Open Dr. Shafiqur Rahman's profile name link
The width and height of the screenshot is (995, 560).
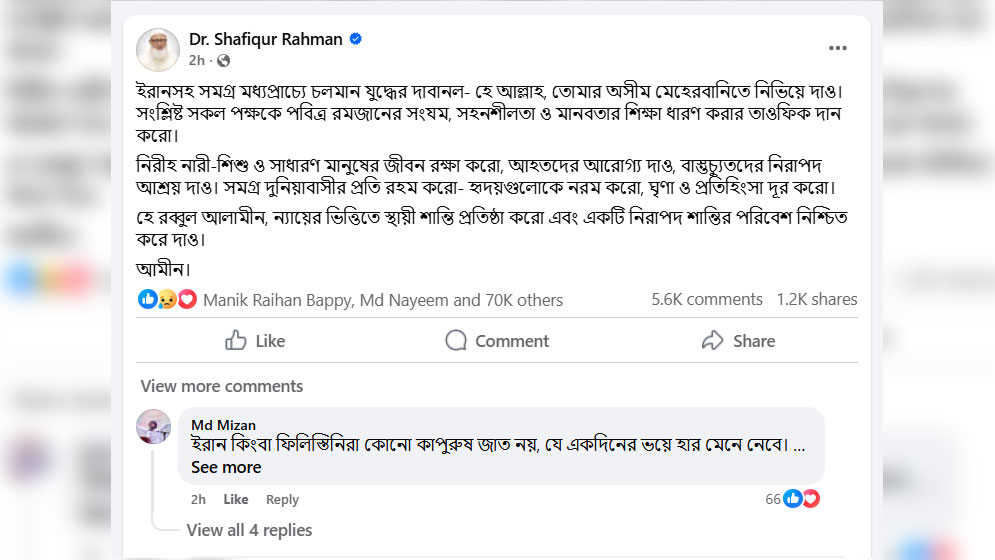pyautogui.click(x=266, y=40)
